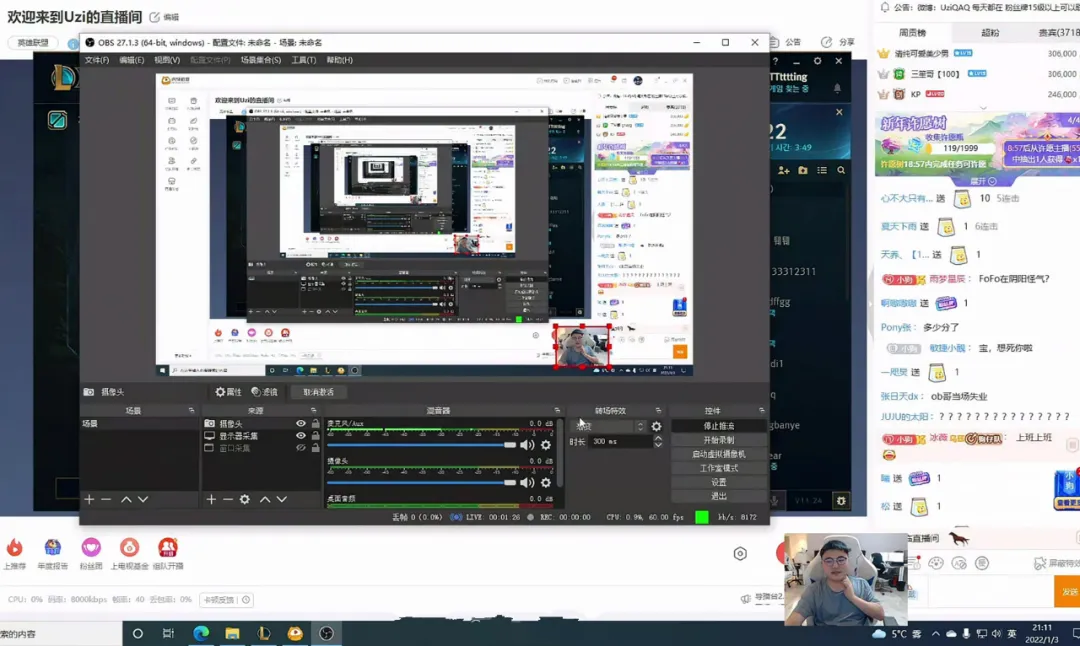Open League of Legends from the taskbar
The width and height of the screenshot is (1080, 646).
click(264, 634)
